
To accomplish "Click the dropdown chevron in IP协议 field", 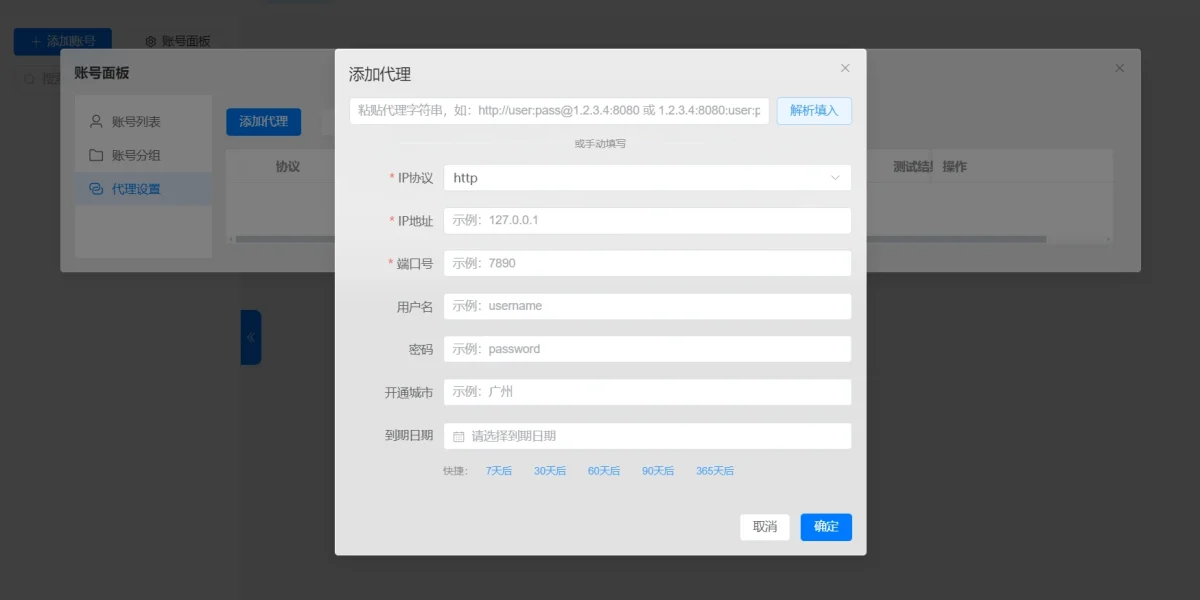I will (x=835, y=178).
